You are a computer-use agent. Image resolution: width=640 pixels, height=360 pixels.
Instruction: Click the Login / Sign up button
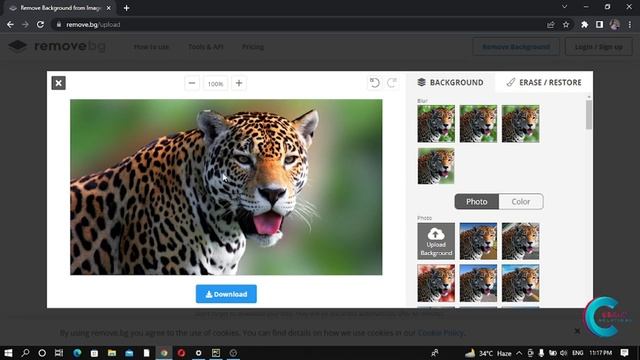click(599, 47)
